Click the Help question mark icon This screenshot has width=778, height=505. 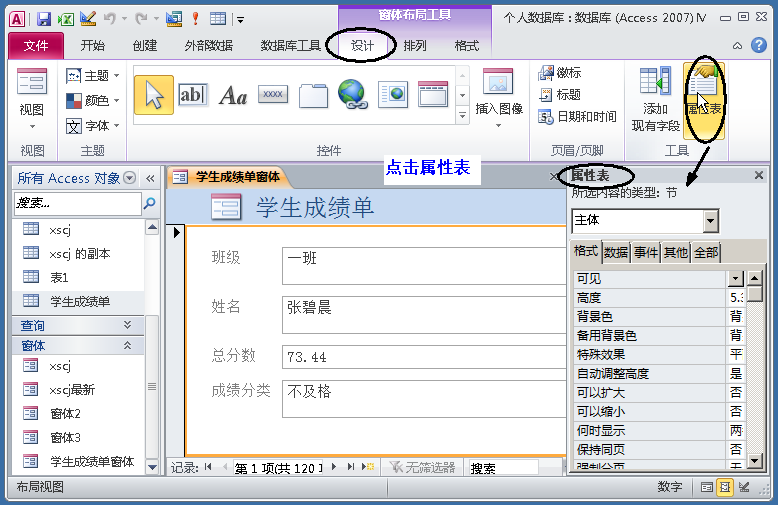[759, 45]
